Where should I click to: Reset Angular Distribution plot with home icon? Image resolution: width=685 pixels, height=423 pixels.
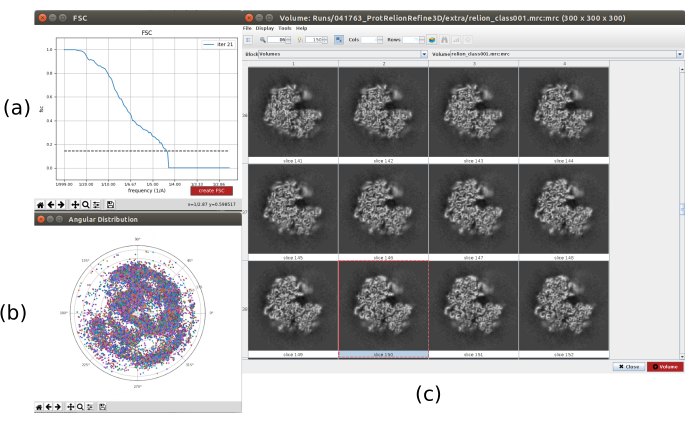pyautogui.click(x=39, y=407)
